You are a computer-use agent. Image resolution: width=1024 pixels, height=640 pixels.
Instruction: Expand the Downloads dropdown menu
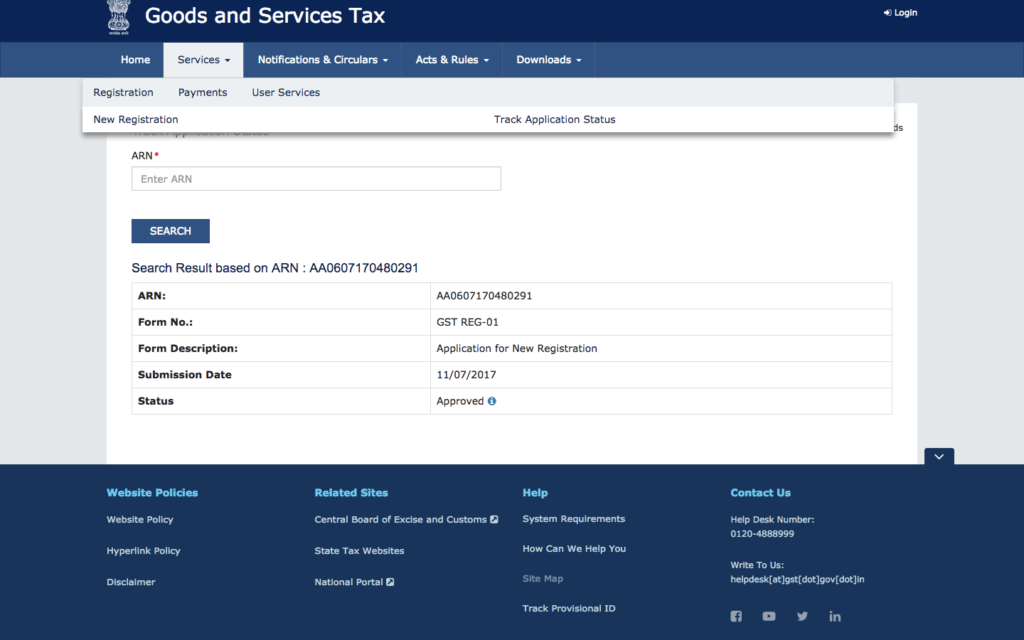pyautogui.click(x=549, y=60)
